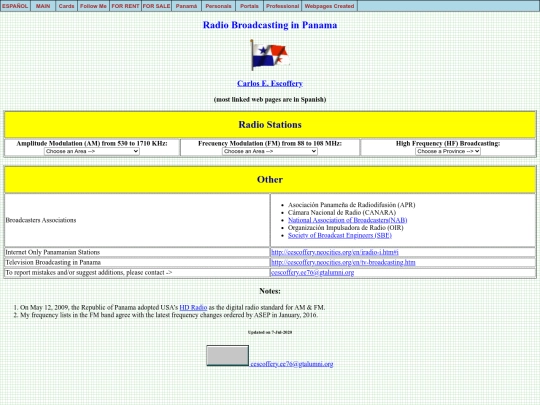This screenshot has width=540, height=405.
Task: Click the ESPAÑOL menu button
Action: click(15, 6)
